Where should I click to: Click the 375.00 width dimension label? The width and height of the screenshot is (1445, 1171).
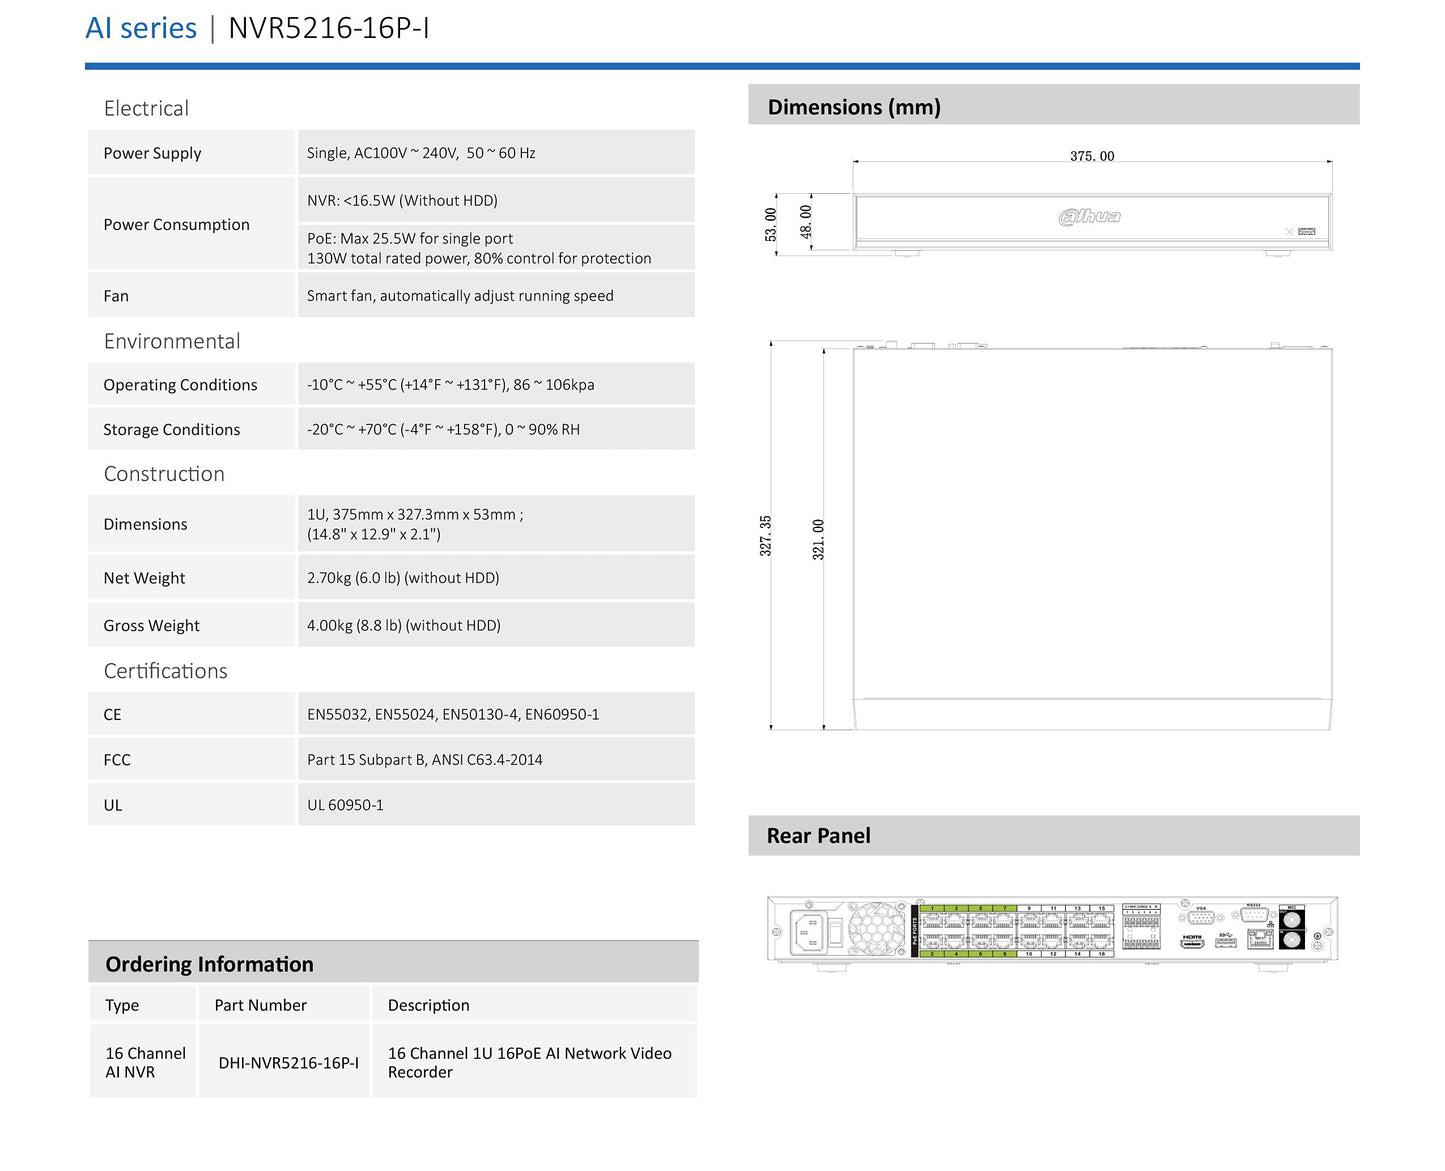coord(1091,156)
